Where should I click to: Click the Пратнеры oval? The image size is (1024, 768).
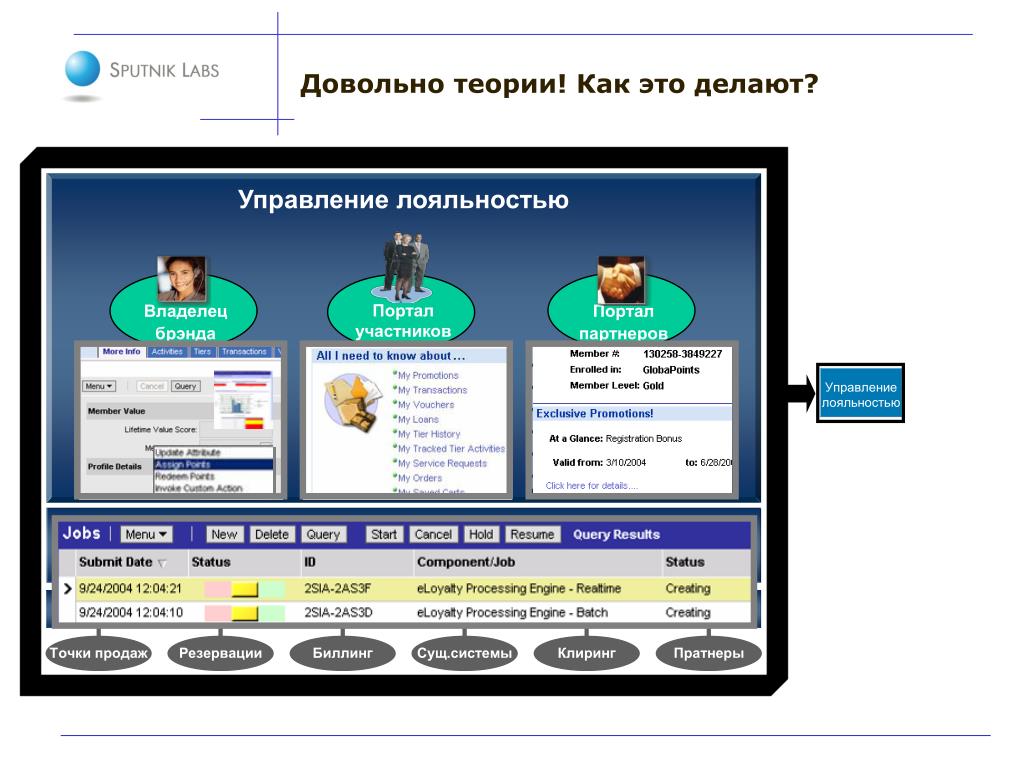point(709,653)
